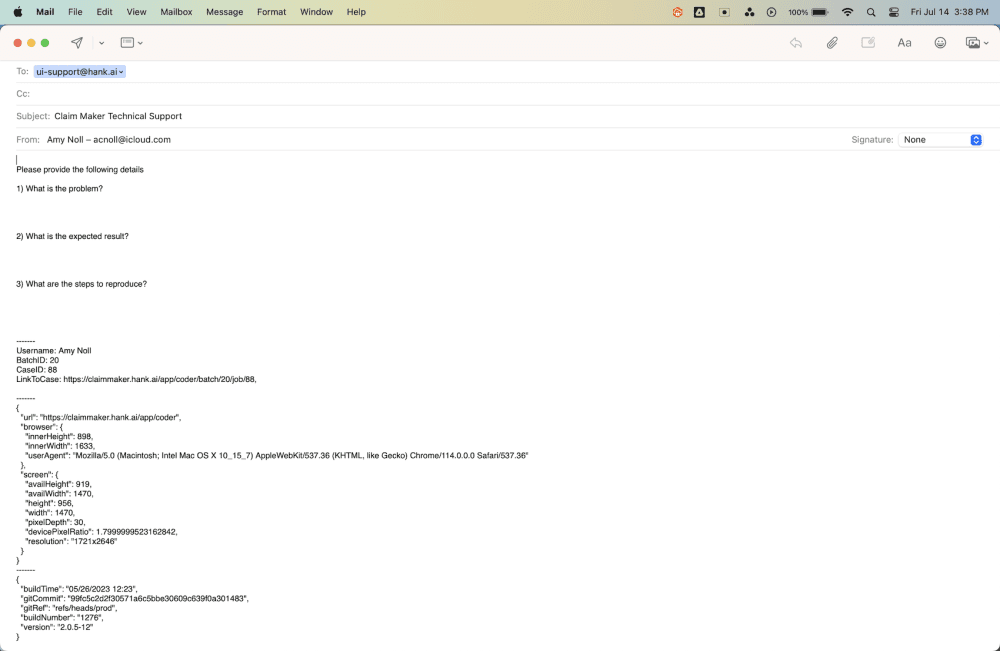Click the From address Amy Noll

[x=108, y=140]
